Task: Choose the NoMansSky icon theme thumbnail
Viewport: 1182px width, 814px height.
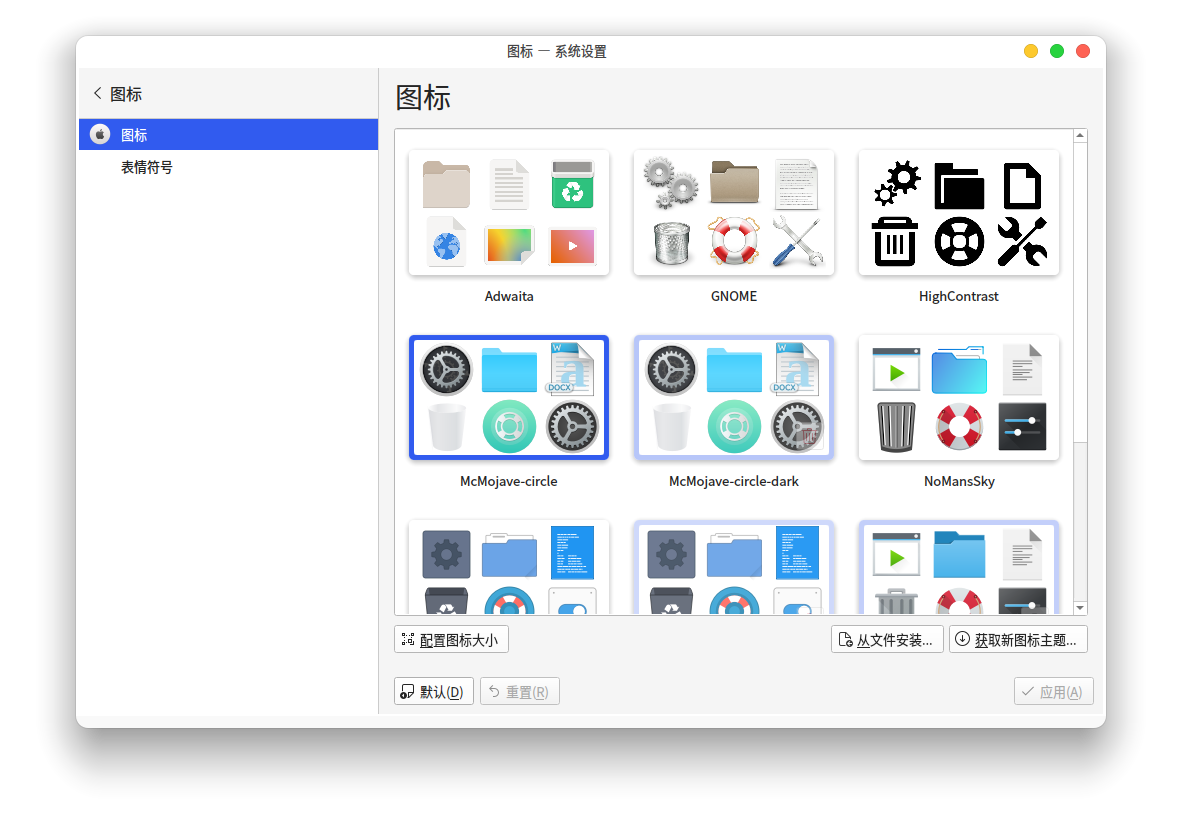Action: tap(959, 397)
